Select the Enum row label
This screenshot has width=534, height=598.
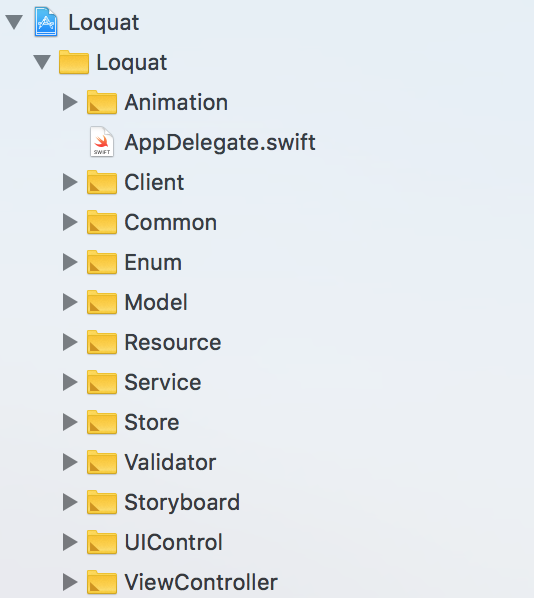153,262
